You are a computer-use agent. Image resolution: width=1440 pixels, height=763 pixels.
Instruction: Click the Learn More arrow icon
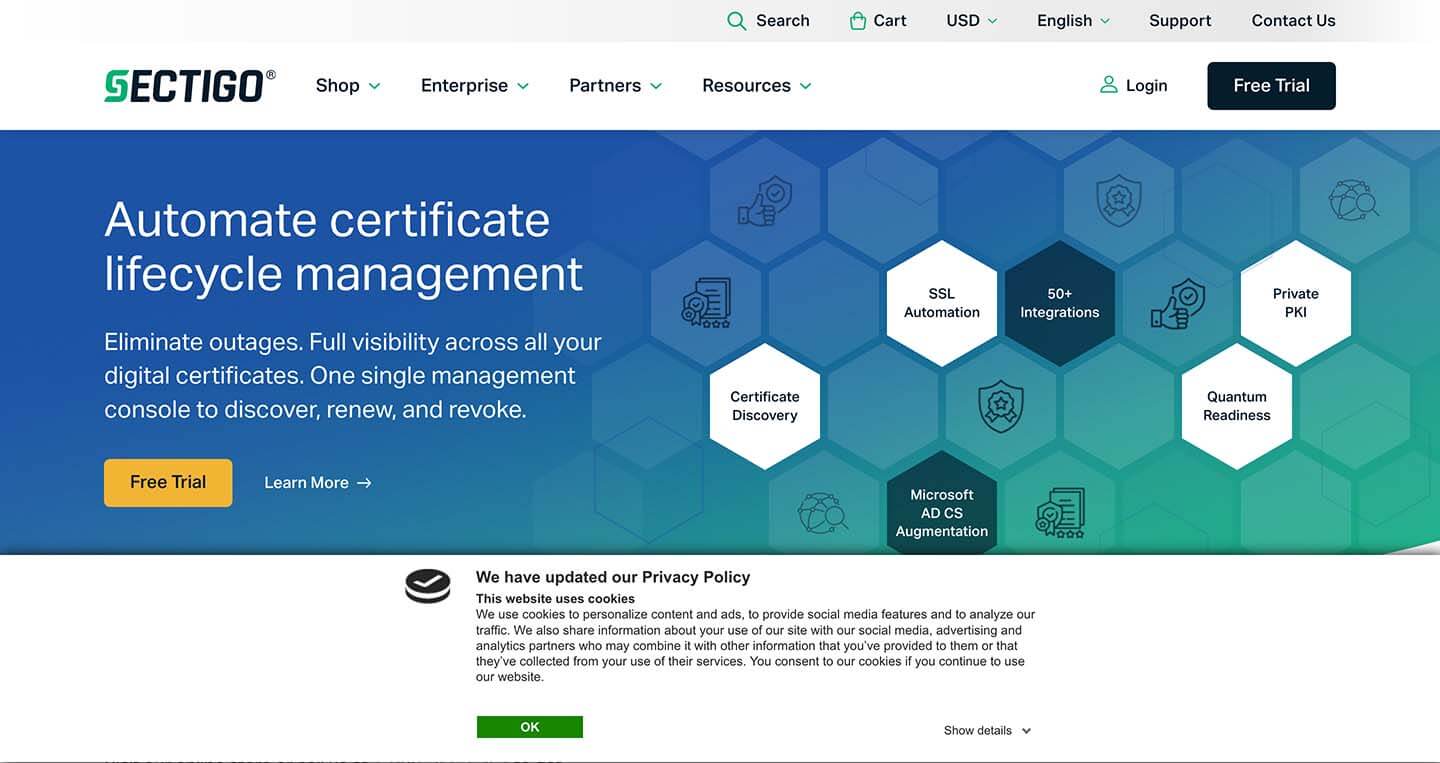click(x=364, y=483)
